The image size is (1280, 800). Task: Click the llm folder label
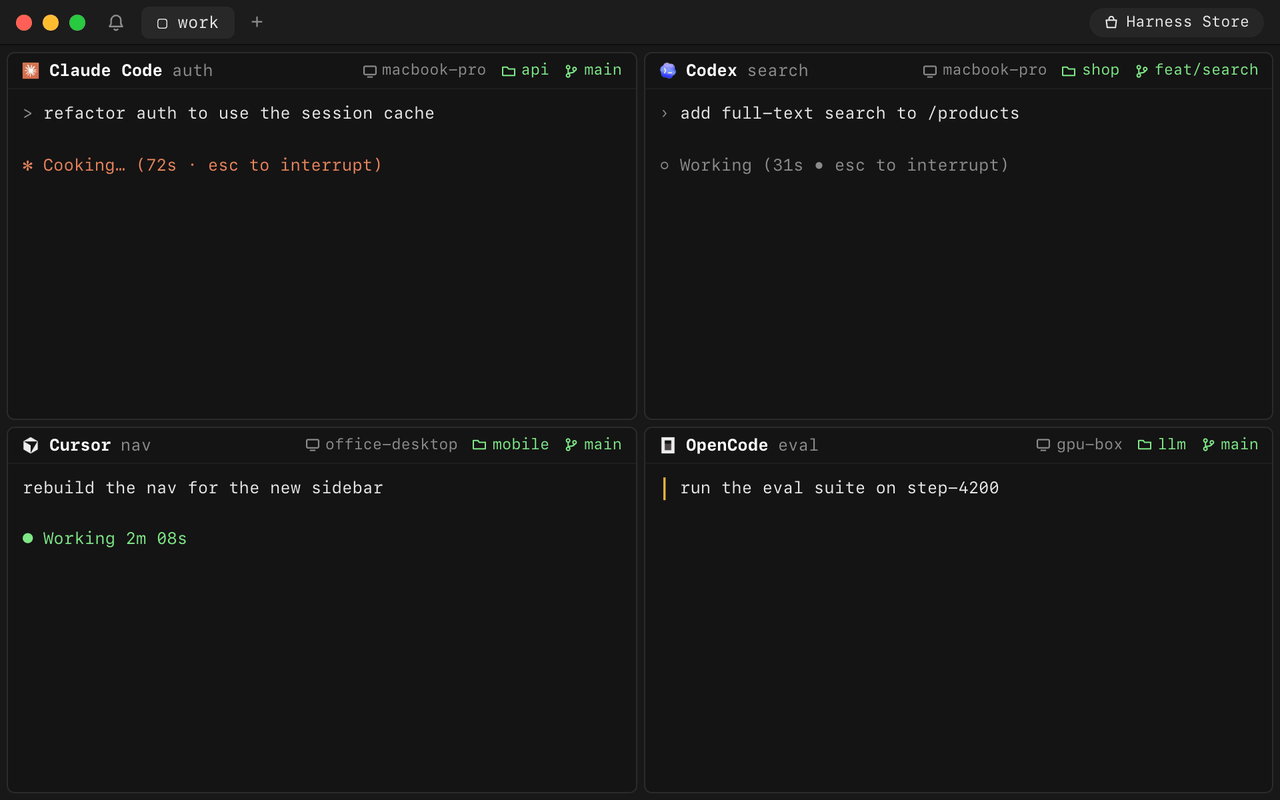pyautogui.click(x=1172, y=444)
